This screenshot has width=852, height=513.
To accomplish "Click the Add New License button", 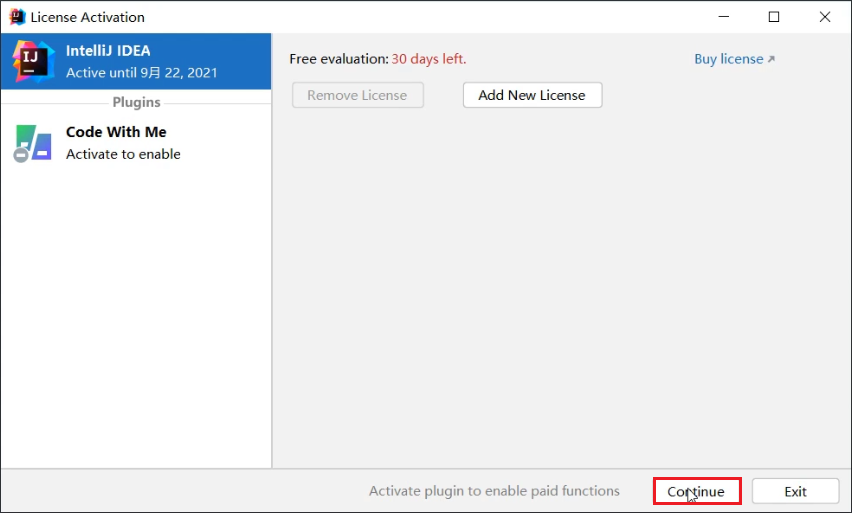I will coord(532,95).
